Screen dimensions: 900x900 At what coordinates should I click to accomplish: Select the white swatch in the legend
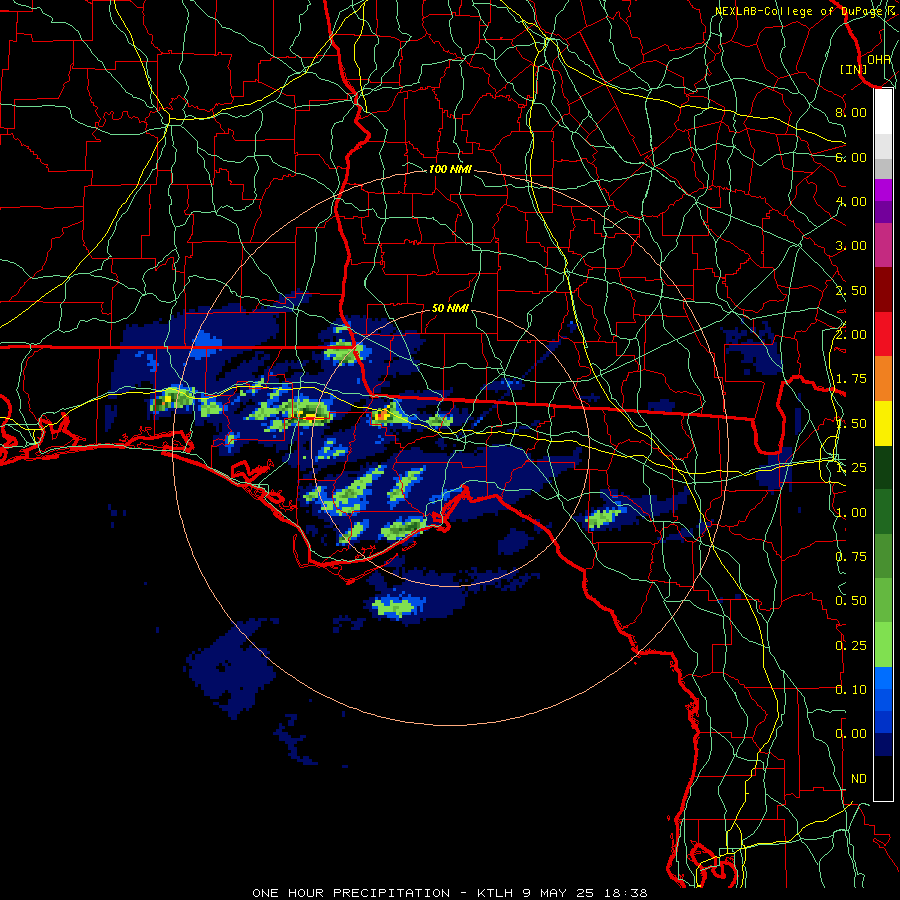click(x=883, y=112)
